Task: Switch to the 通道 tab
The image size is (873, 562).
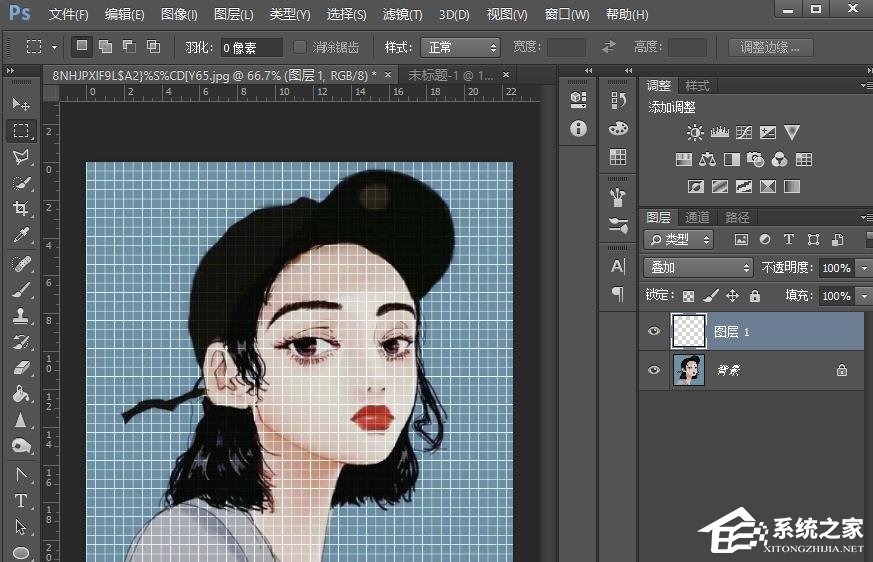Action: (x=697, y=217)
